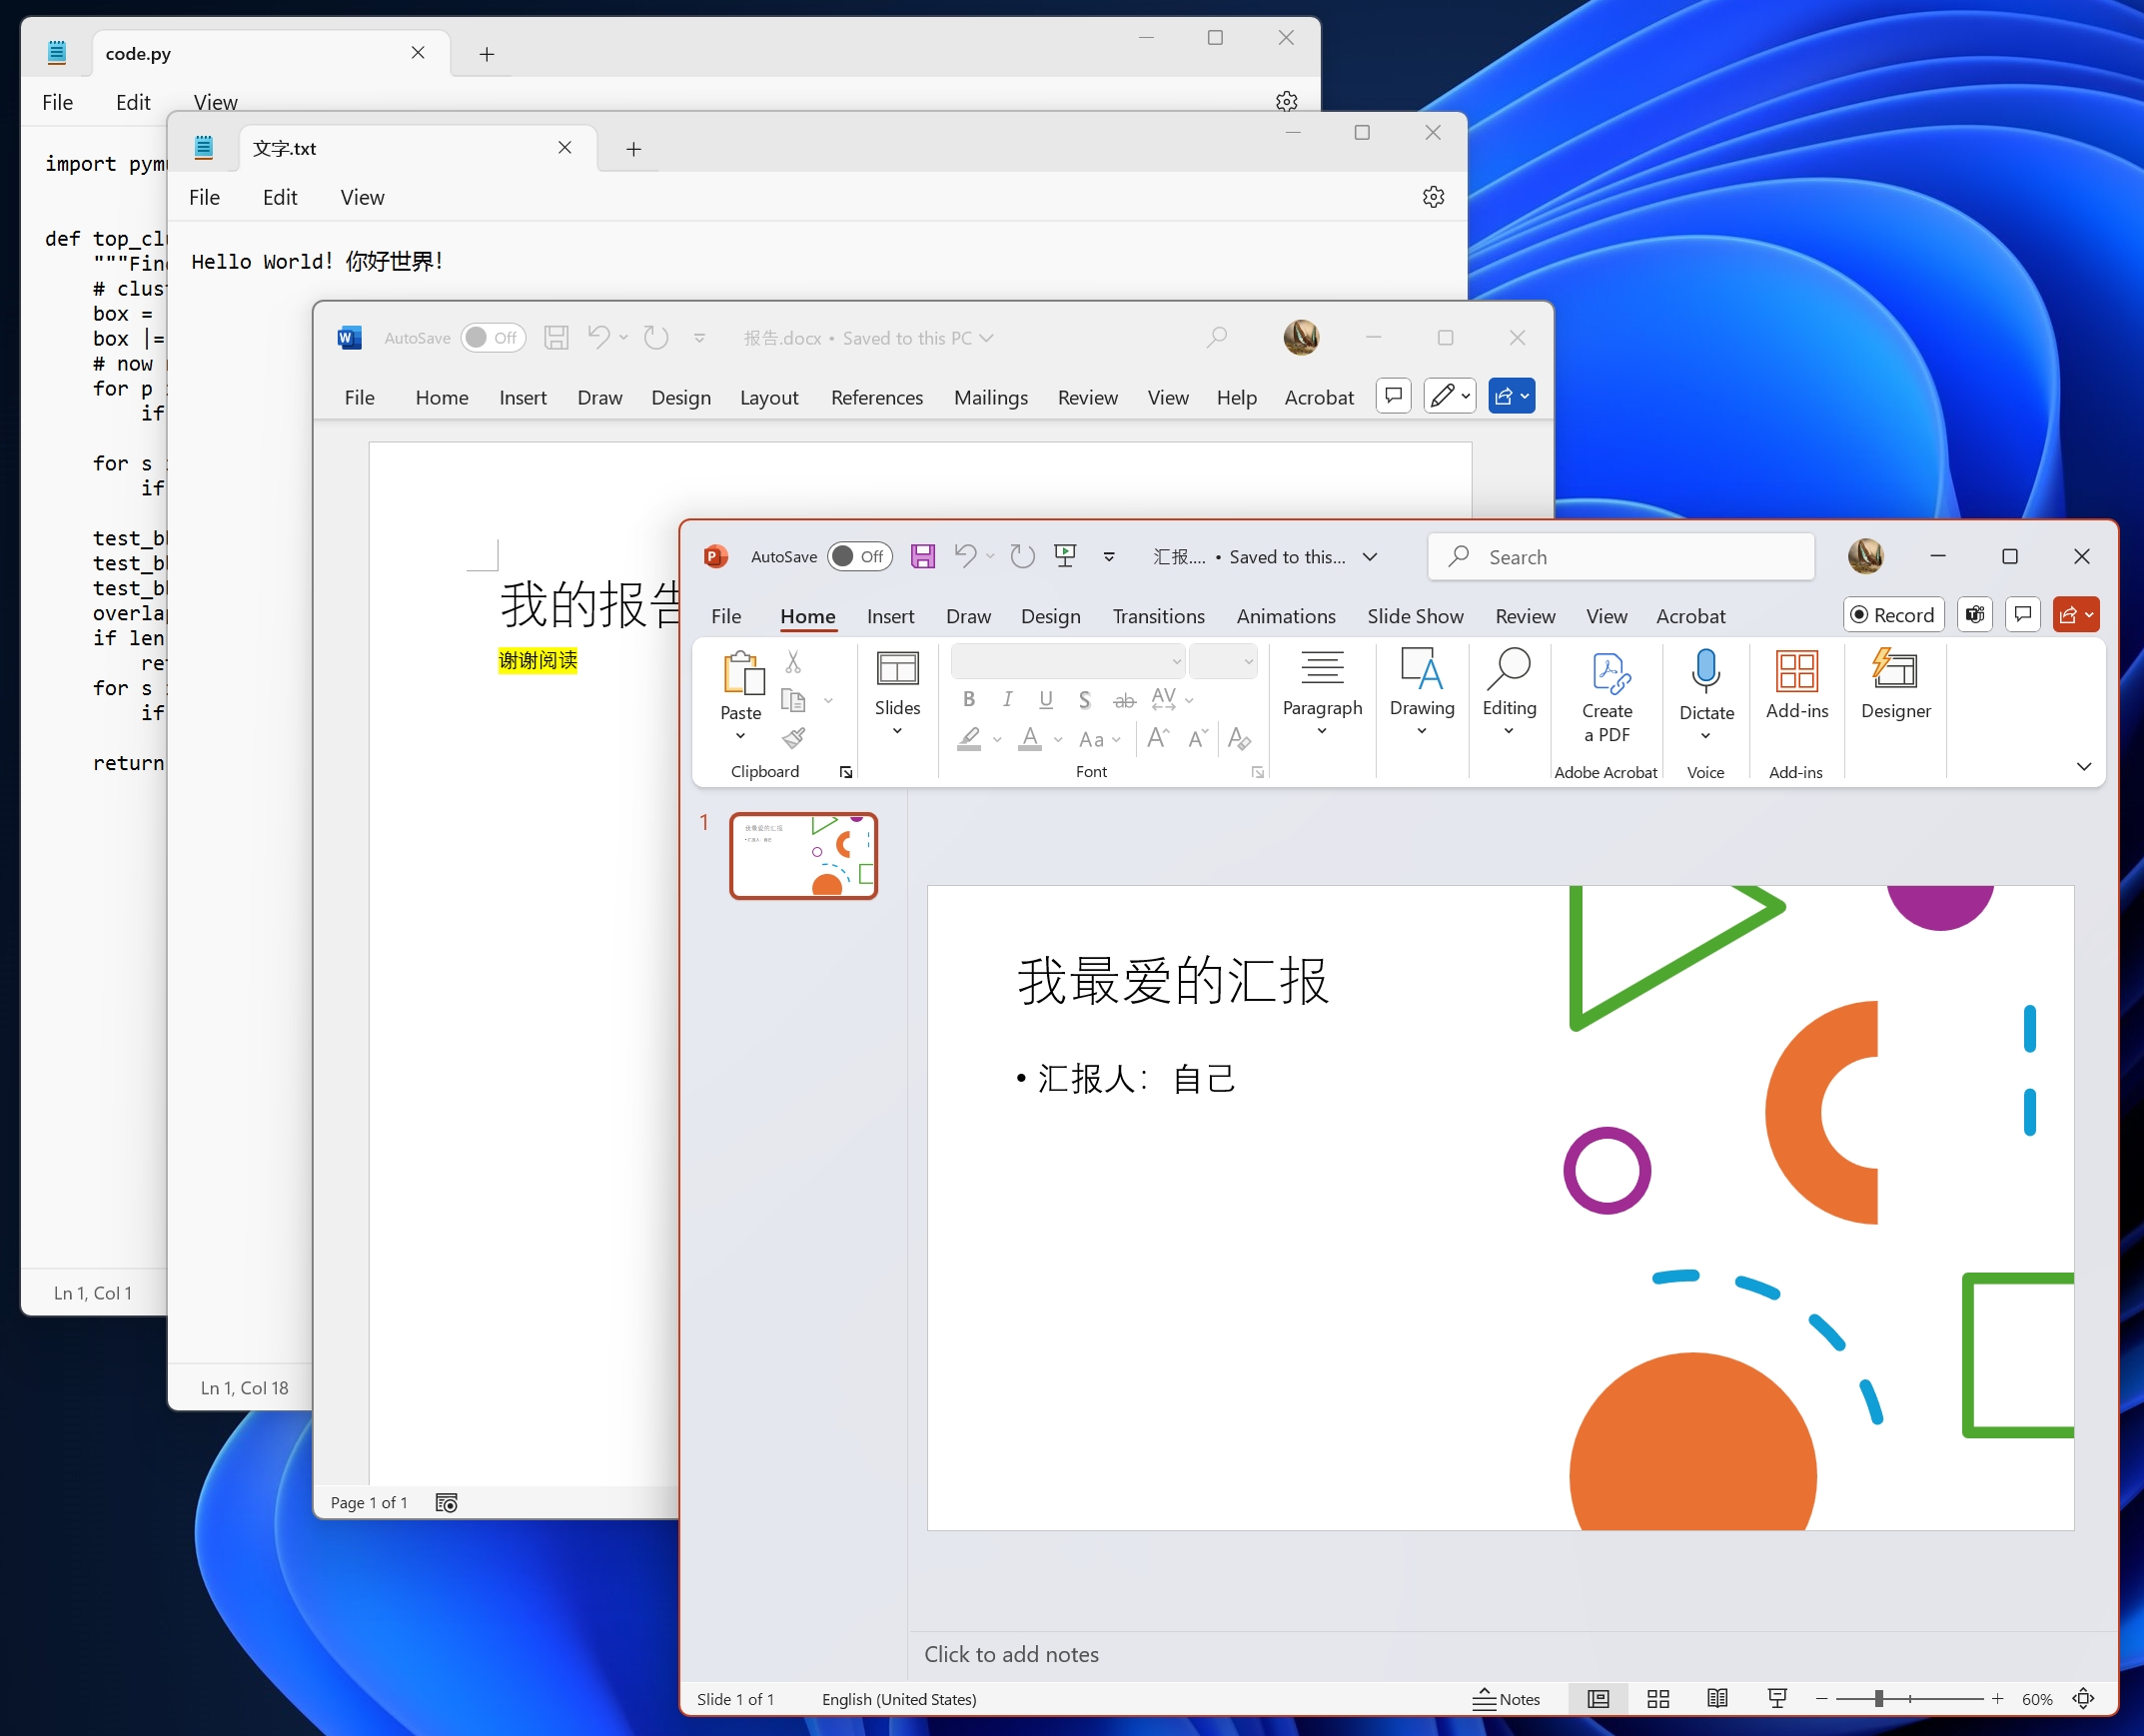Click the Cut scissors icon

point(793,662)
